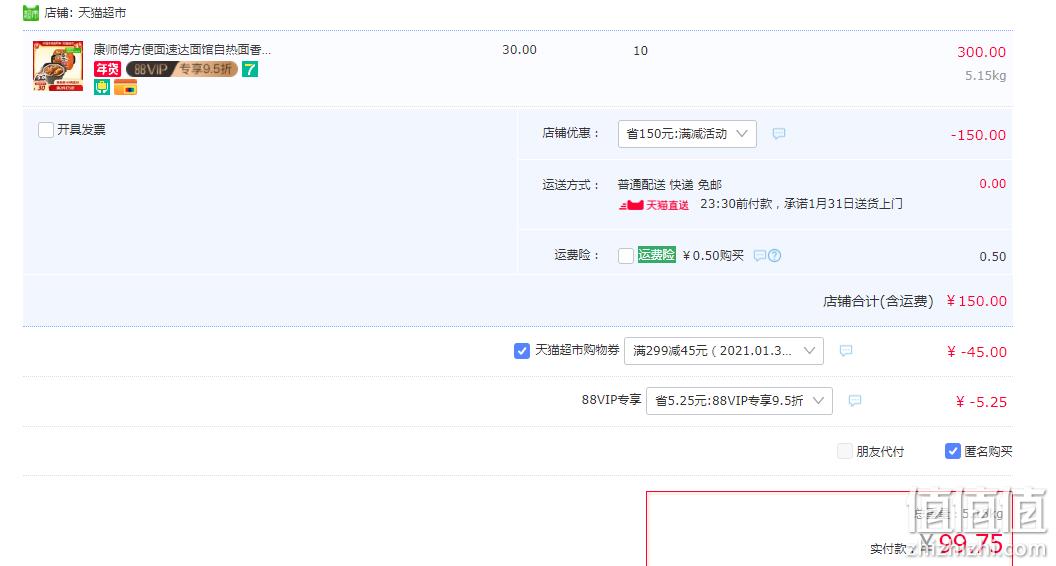This screenshot has width=1056, height=566.
Task: Click the unit price 30.00
Action: [519, 50]
